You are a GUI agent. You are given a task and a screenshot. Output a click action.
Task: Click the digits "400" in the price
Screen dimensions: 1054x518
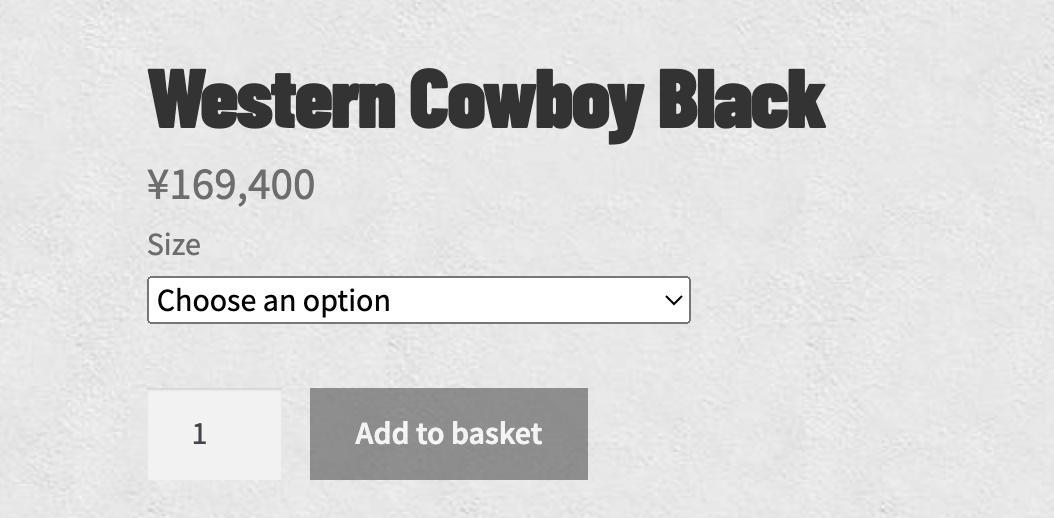tap(285, 185)
